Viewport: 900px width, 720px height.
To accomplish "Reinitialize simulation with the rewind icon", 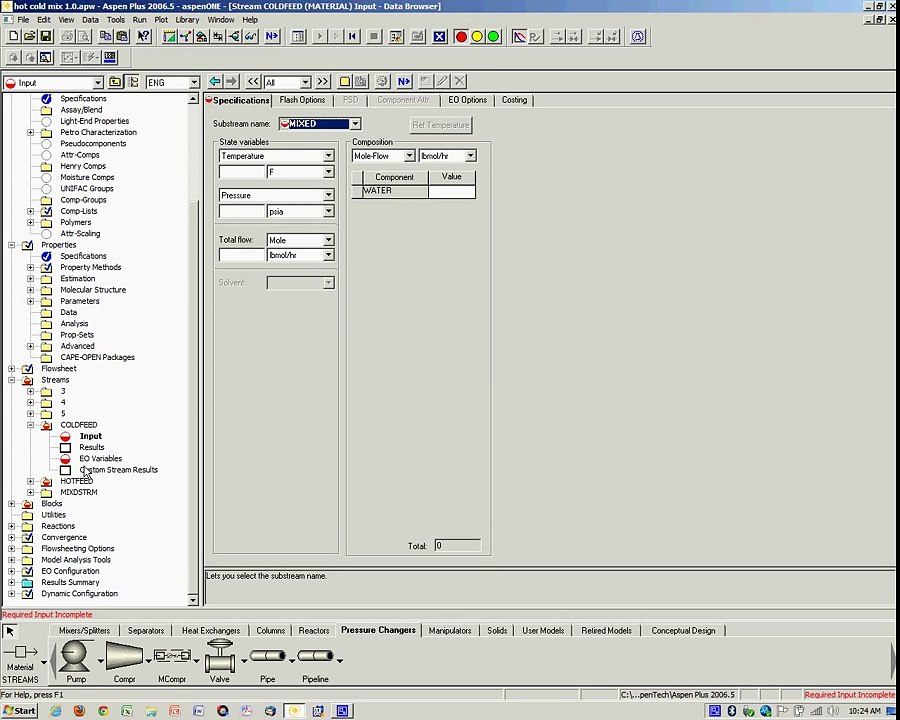I will click(352, 37).
